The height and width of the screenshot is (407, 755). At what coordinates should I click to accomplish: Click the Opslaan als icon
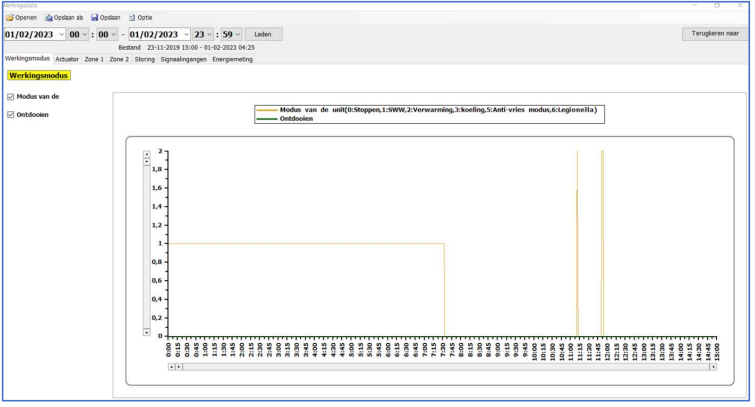tap(49, 18)
